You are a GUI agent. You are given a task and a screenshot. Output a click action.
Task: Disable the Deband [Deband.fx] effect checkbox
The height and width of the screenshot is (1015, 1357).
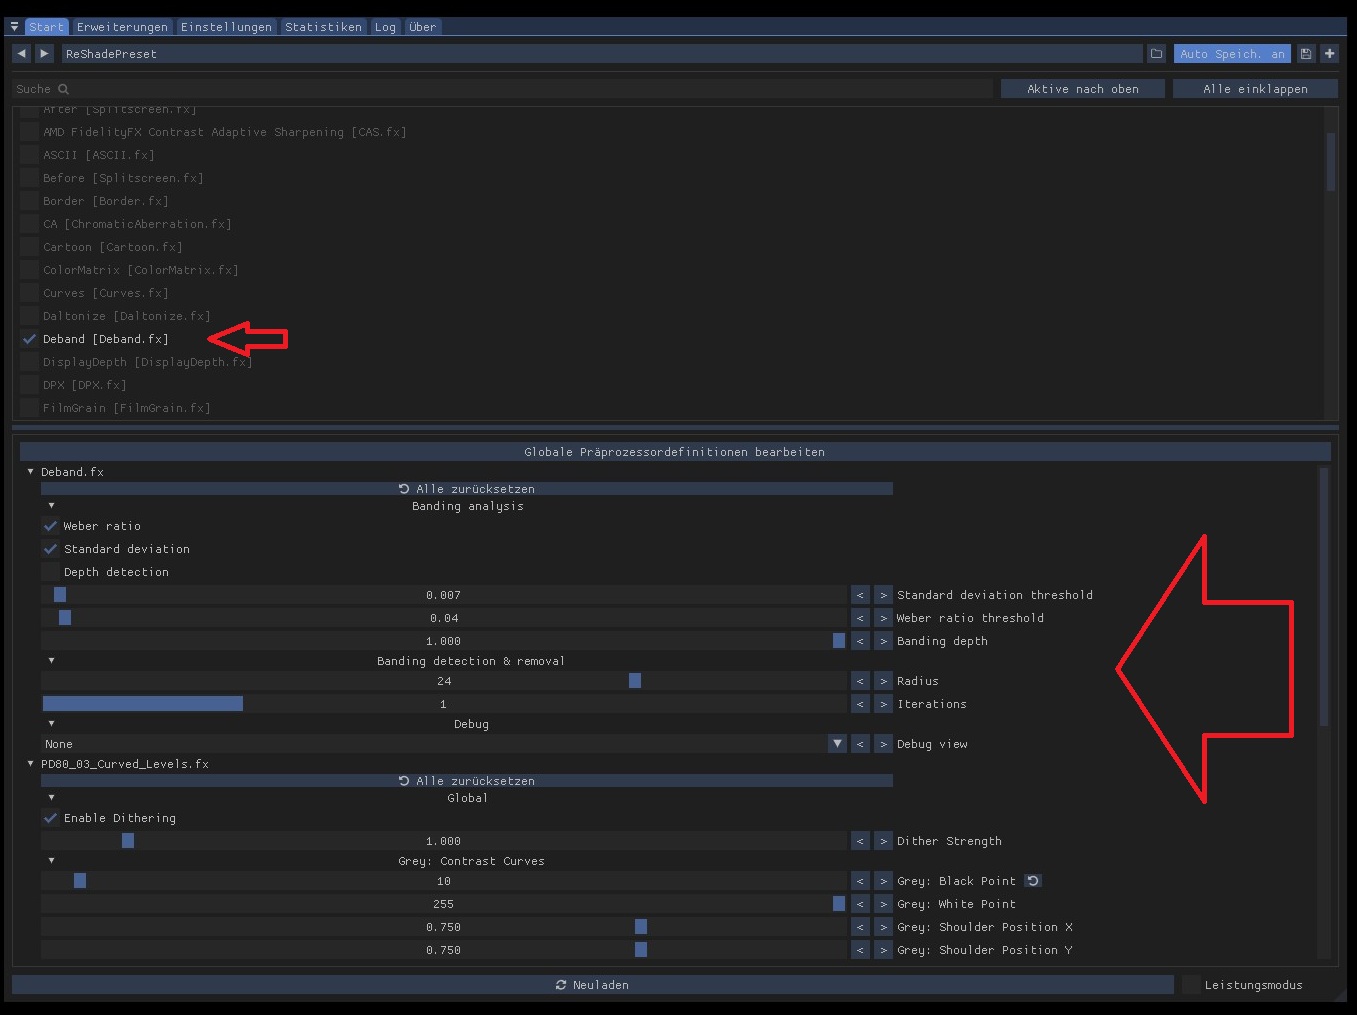29,339
